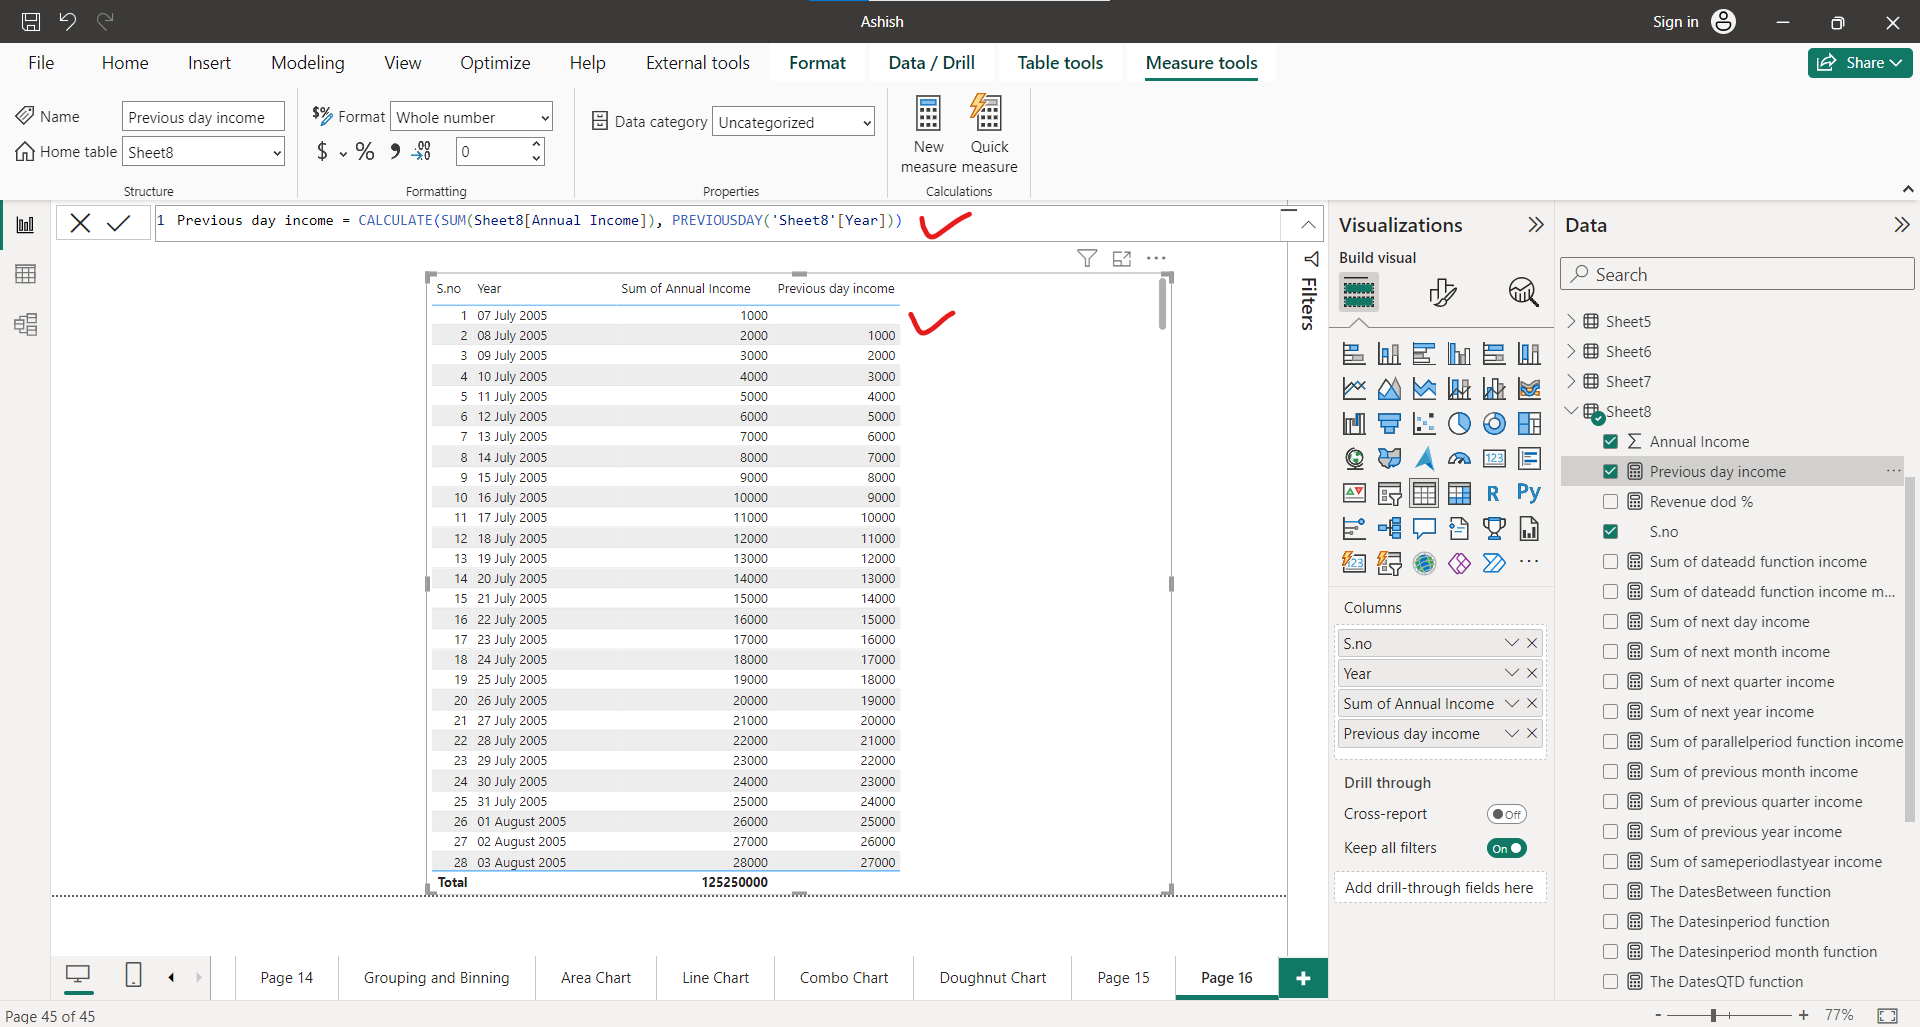Select the R script visual icon
Screen dimensions: 1920x1027
point(1494,492)
